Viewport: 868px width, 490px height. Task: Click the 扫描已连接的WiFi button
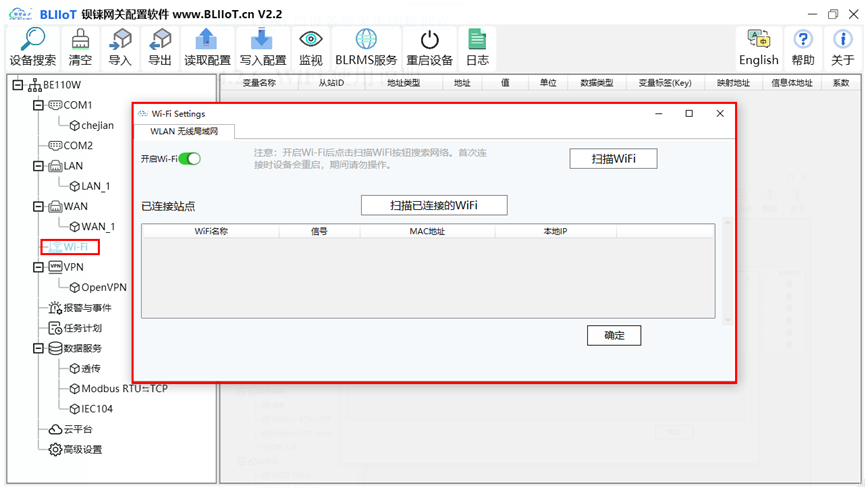pyautogui.click(x=434, y=205)
